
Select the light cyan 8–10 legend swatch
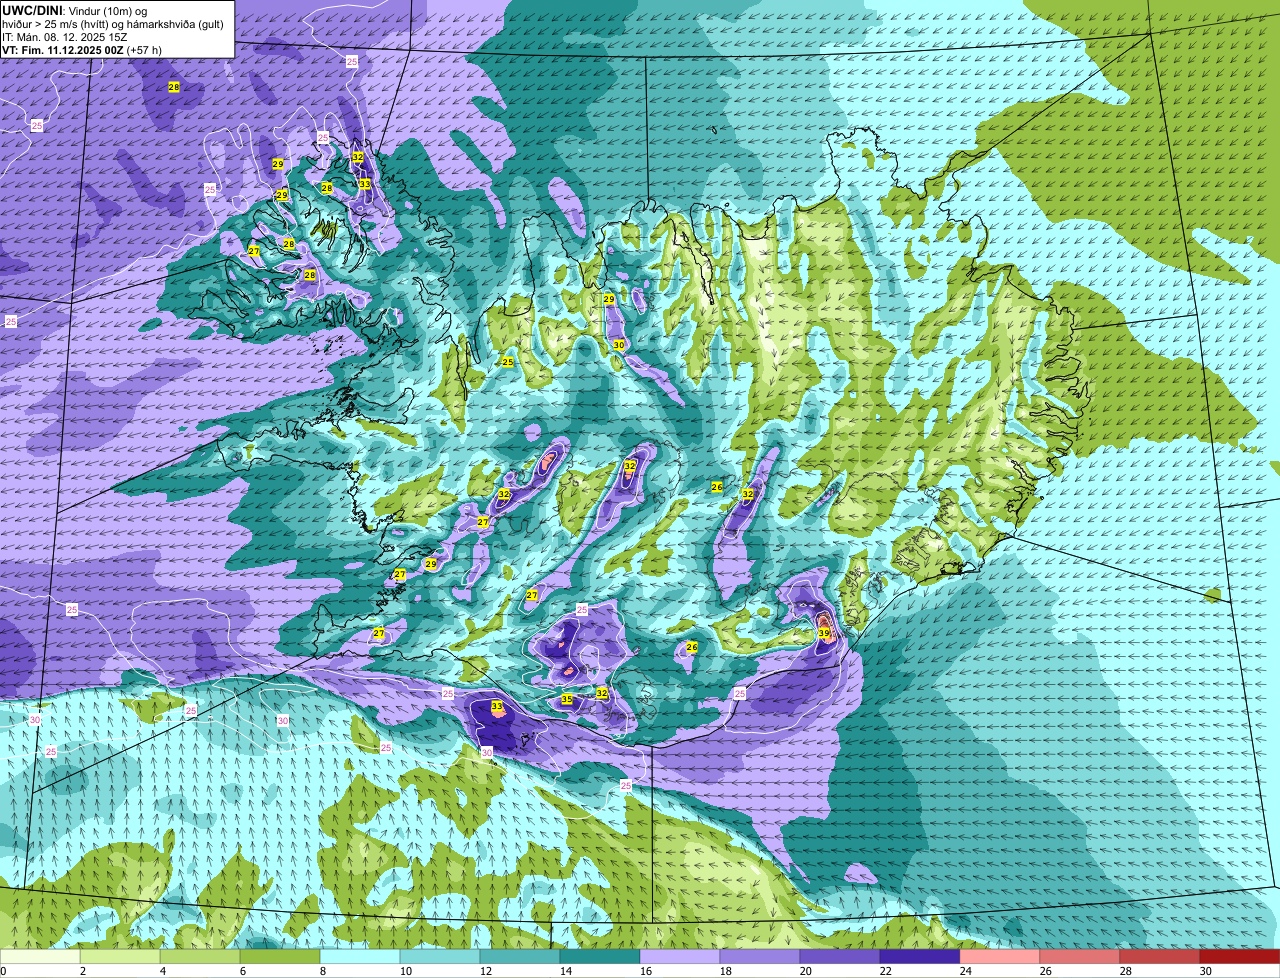pyautogui.click(x=360, y=957)
